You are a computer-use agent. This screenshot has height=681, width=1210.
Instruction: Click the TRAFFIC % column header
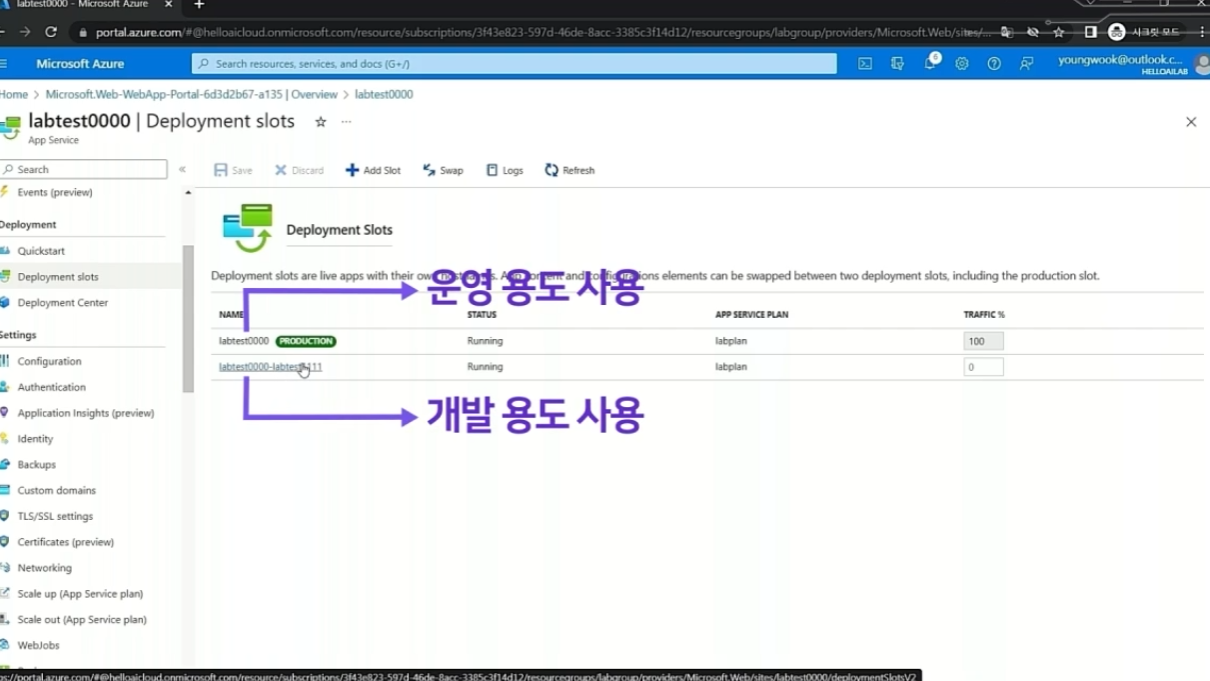point(984,315)
